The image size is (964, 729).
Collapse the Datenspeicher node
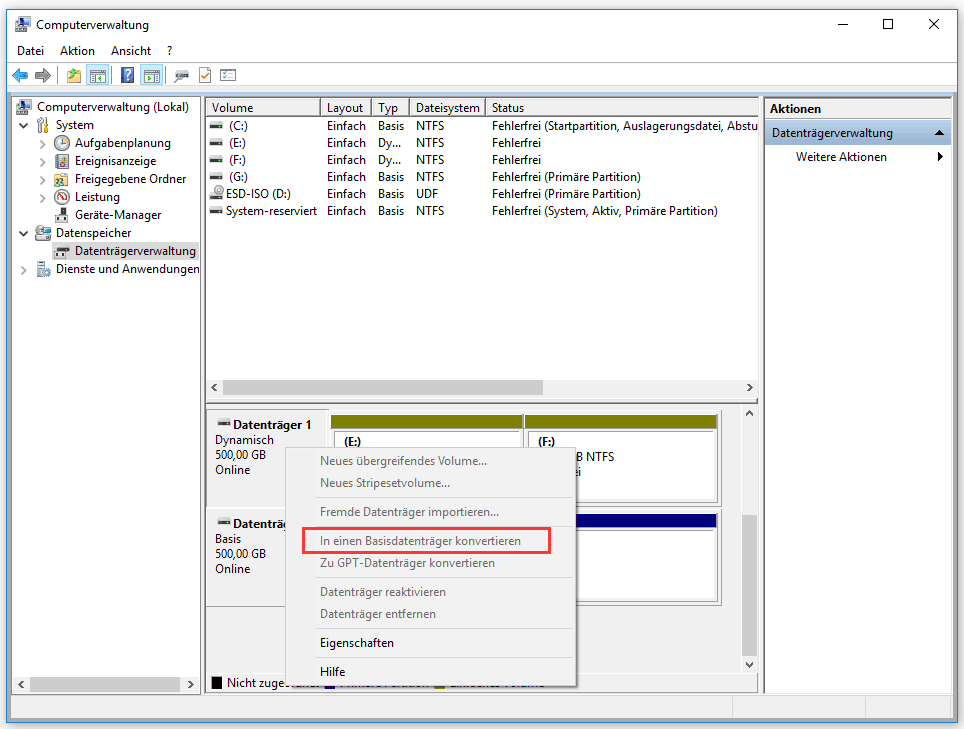[23, 234]
